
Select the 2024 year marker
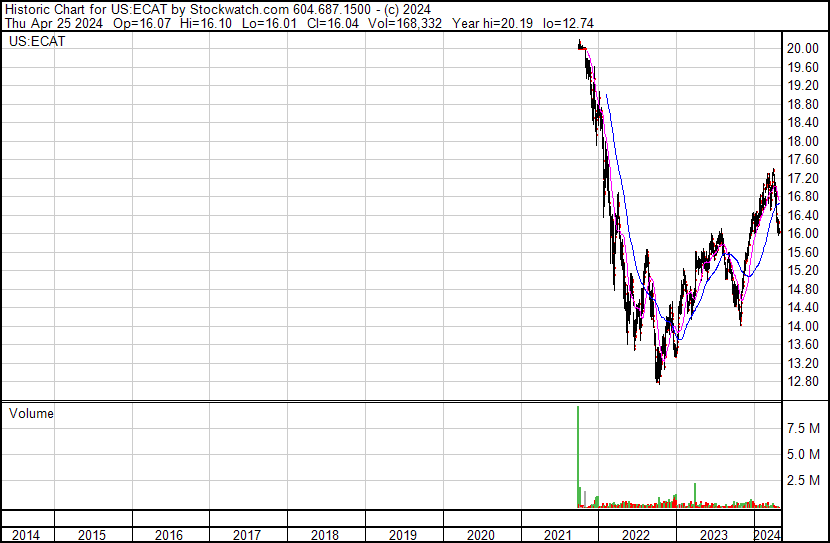click(x=767, y=535)
